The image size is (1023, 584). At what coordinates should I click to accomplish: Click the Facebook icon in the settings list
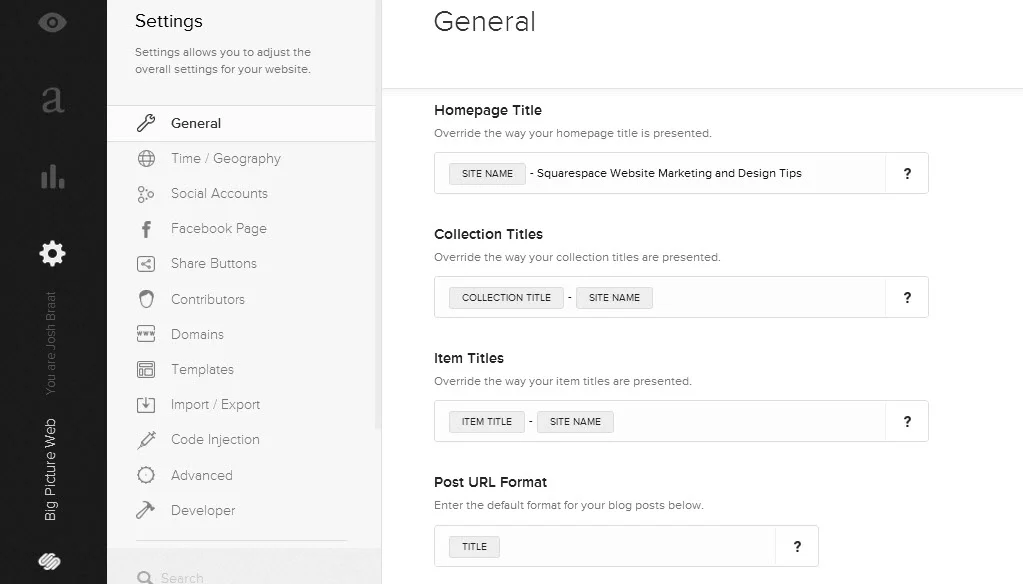[146, 228]
